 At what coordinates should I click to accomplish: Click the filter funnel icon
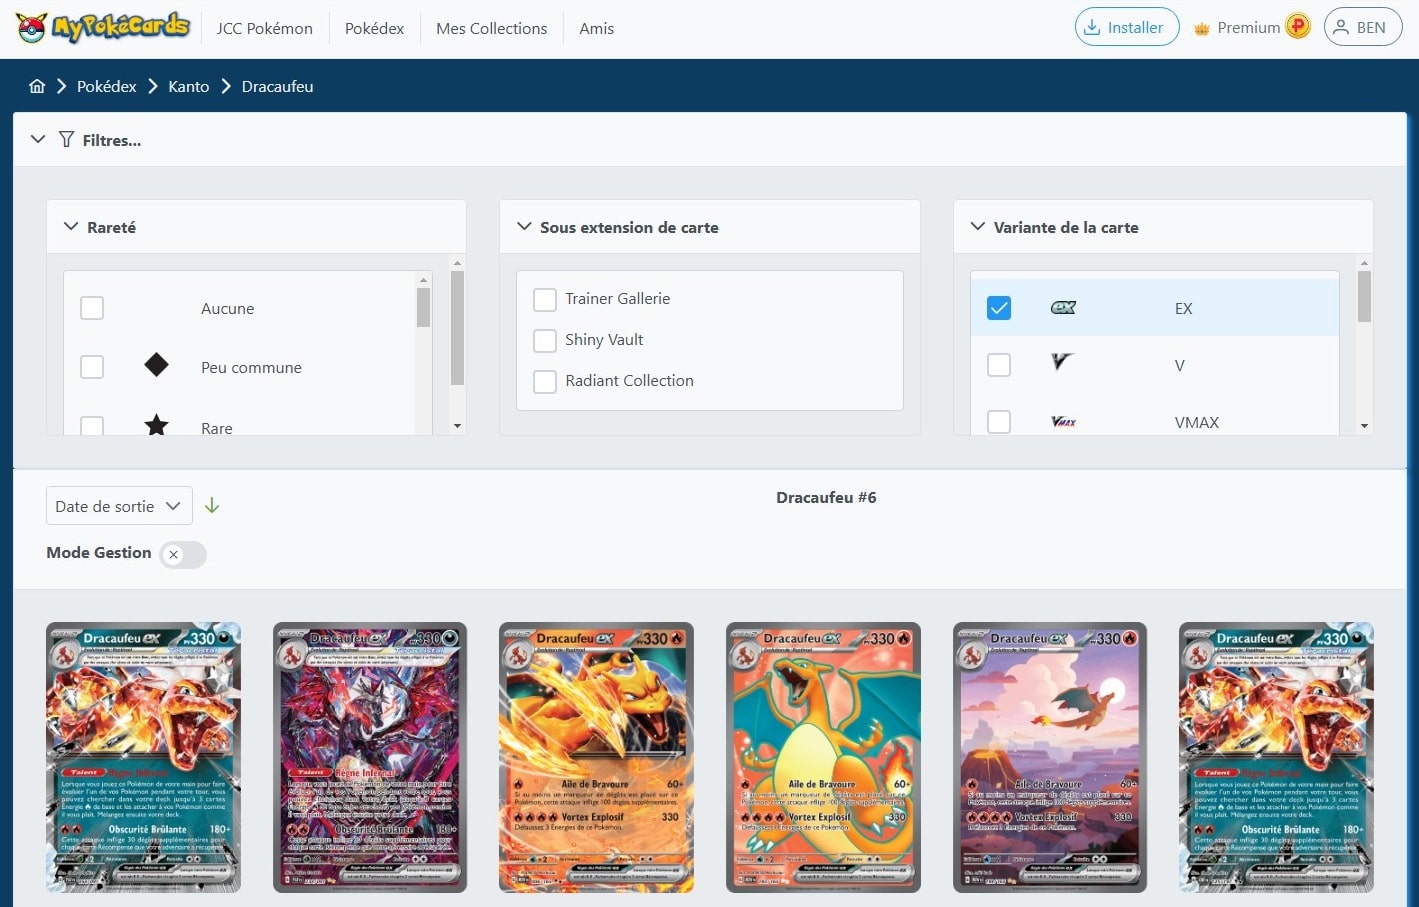[x=66, y=139]
